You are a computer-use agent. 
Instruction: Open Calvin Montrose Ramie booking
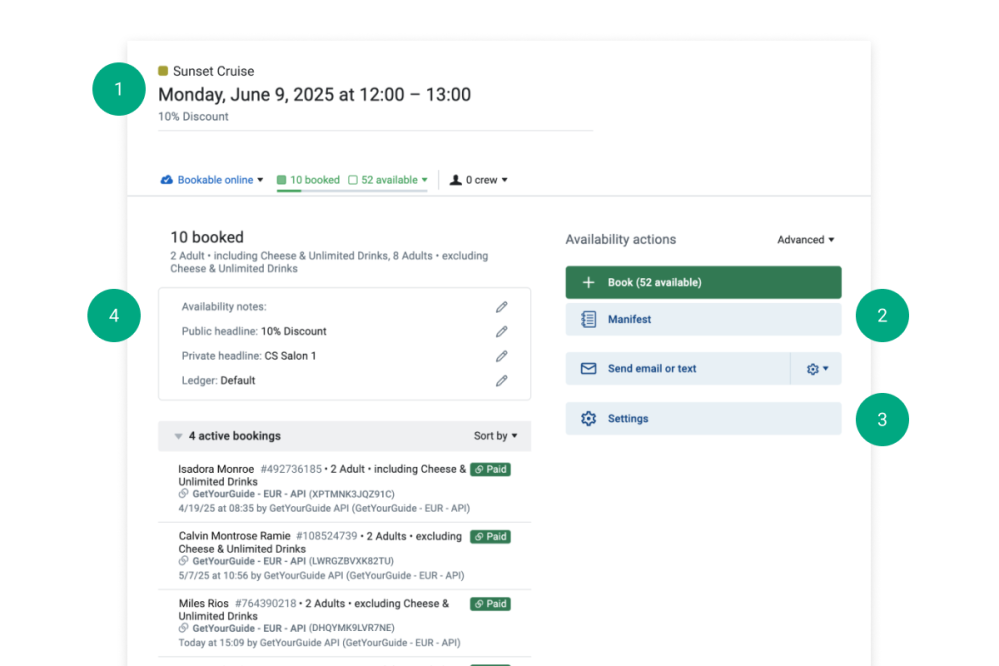[x=235, y=536]
